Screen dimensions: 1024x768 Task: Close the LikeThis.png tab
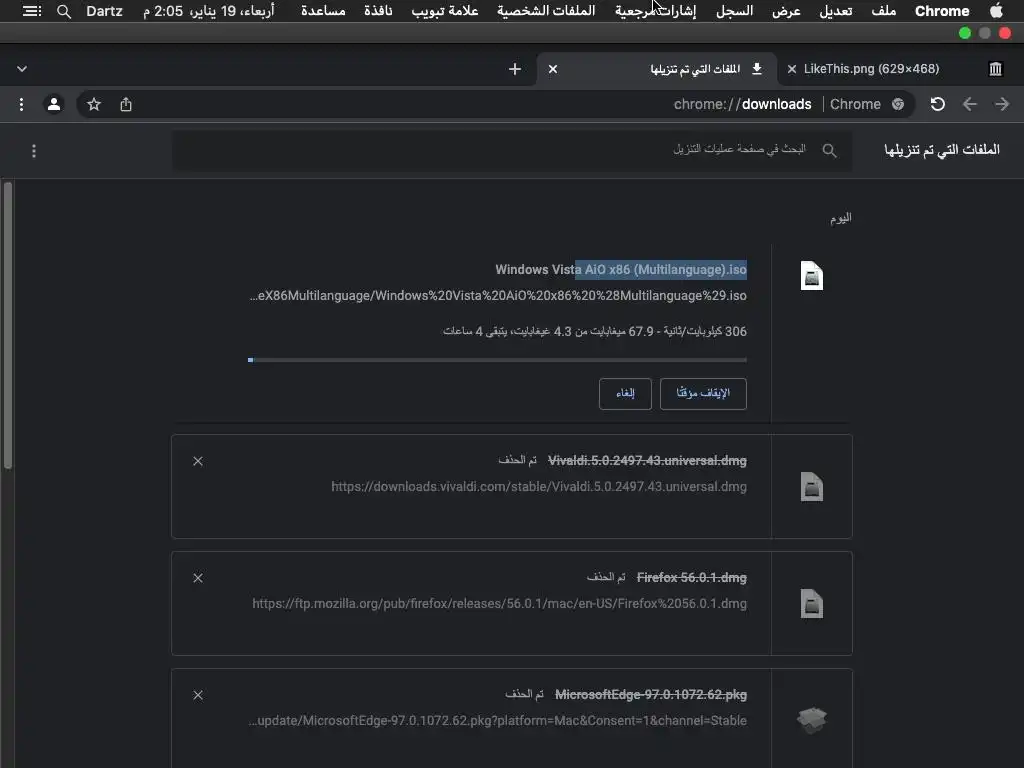coord(792,69)
